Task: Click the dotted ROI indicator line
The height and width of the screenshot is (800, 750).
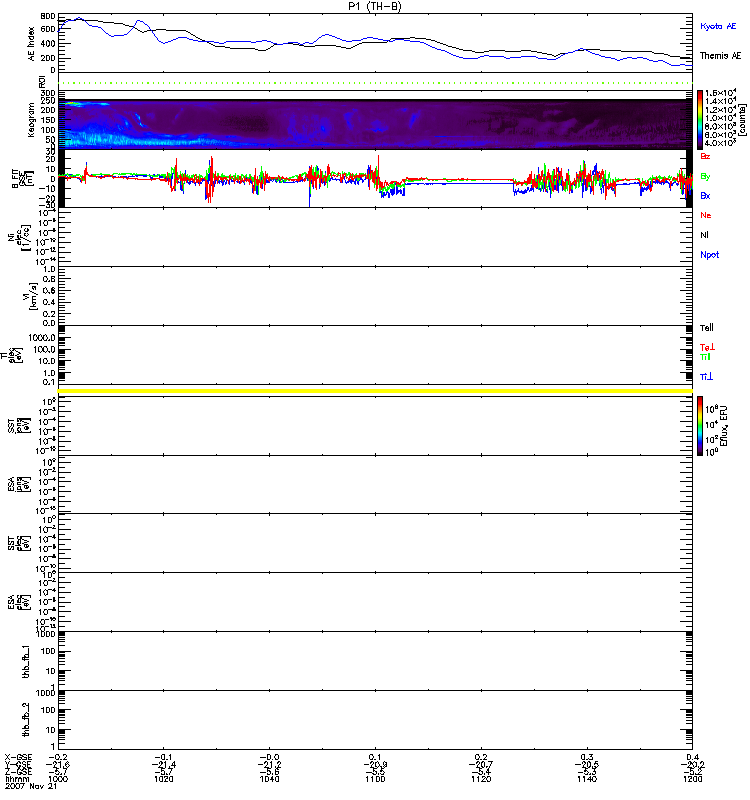Action: coord(375,83)
